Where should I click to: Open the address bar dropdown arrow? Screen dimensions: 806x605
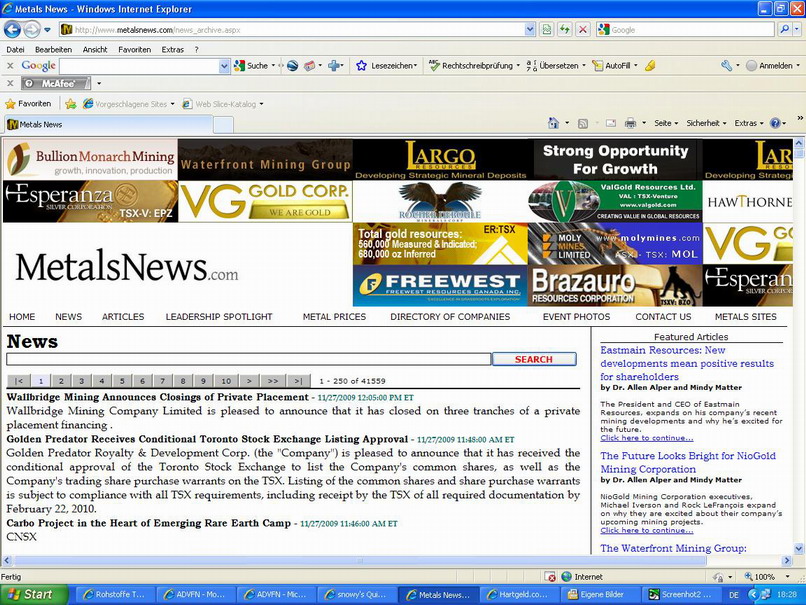530,30
